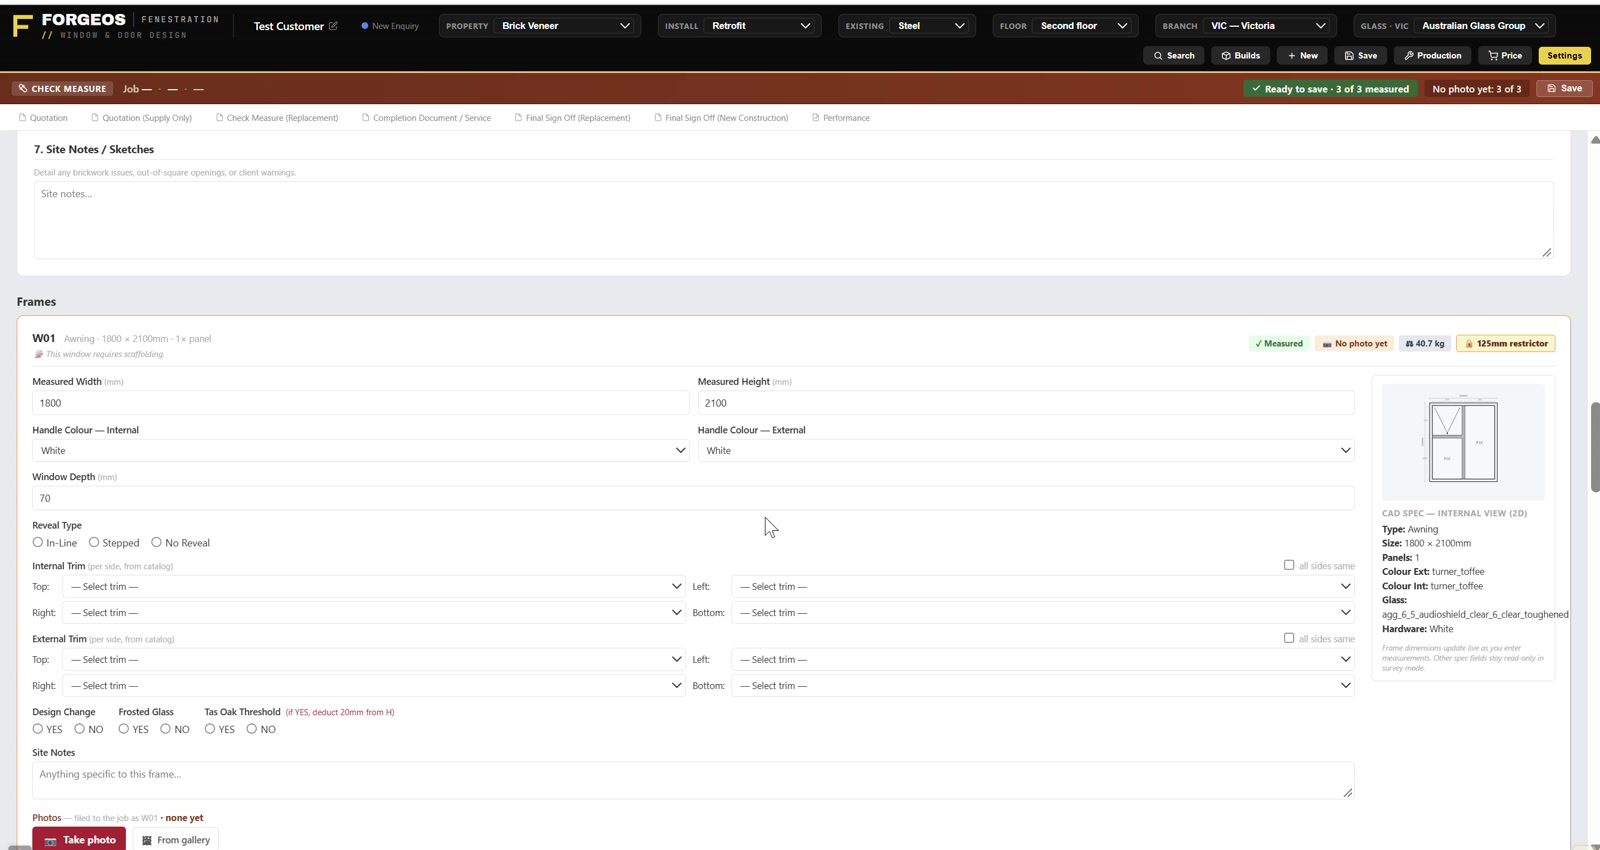Click the 125mm restrictor lock badge
Image resolution: width=1600 pixels, height=850 pixels.
[x=1505, y=344]
